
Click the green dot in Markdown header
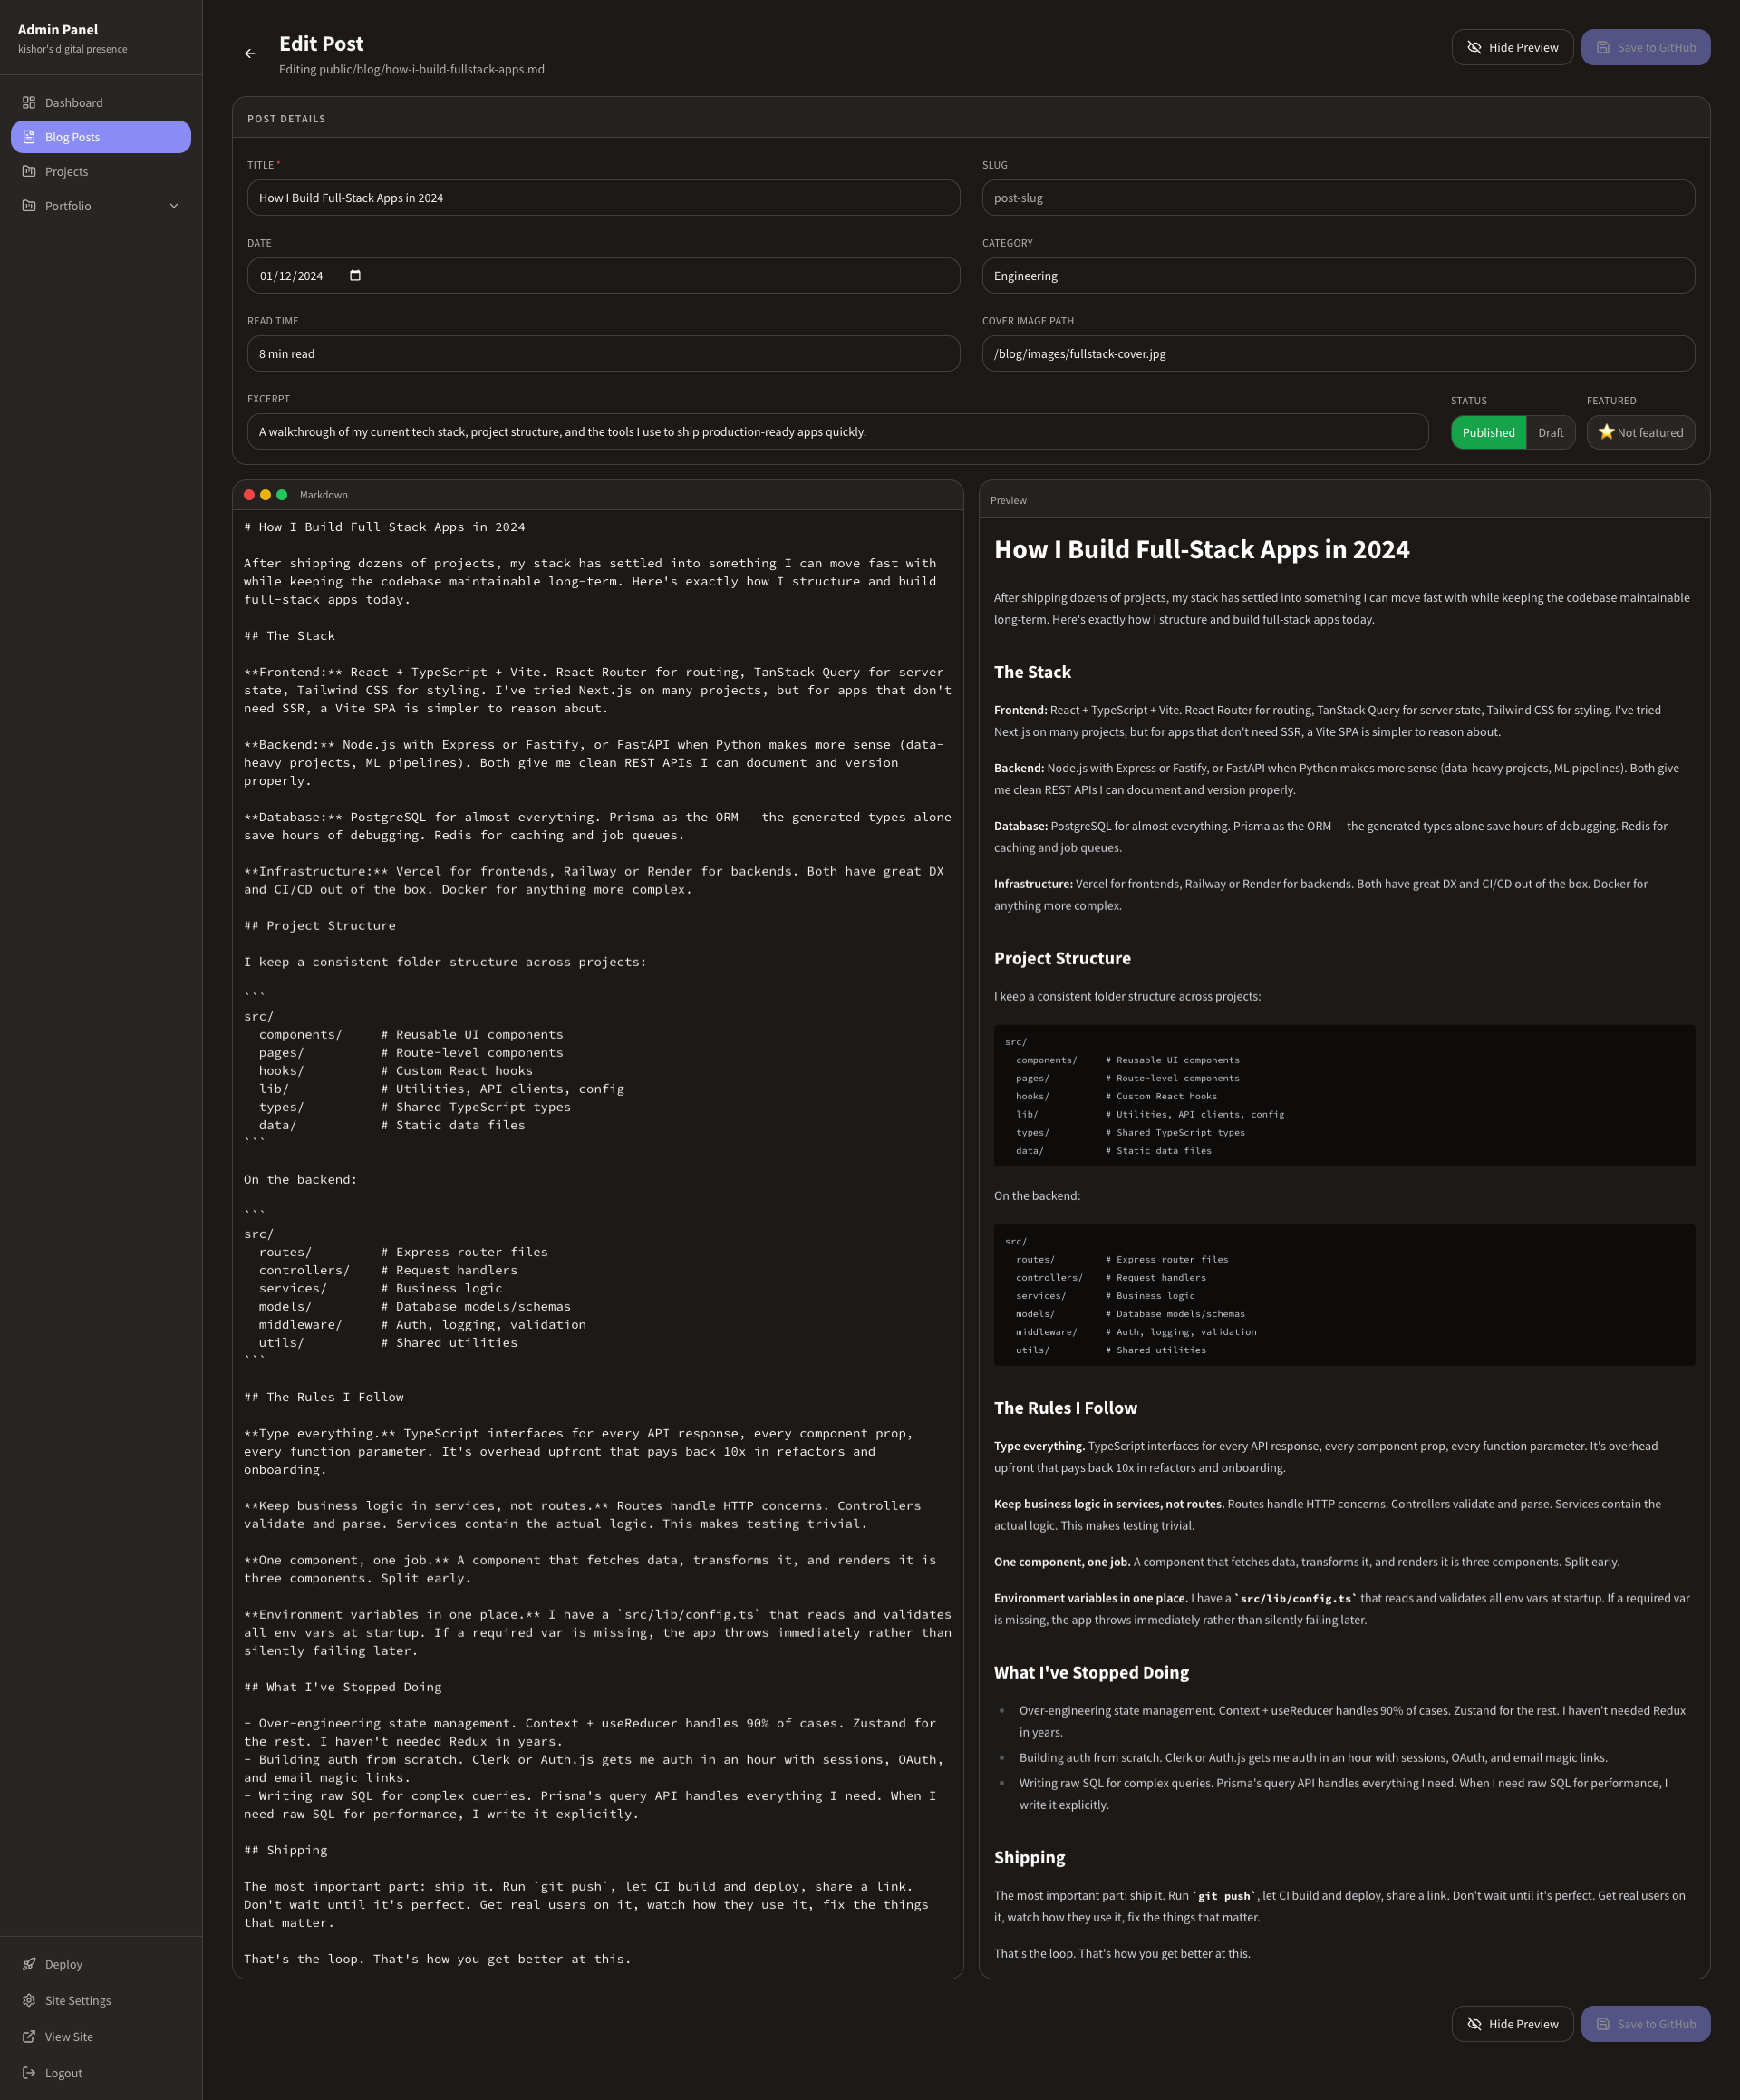point(282,495)
